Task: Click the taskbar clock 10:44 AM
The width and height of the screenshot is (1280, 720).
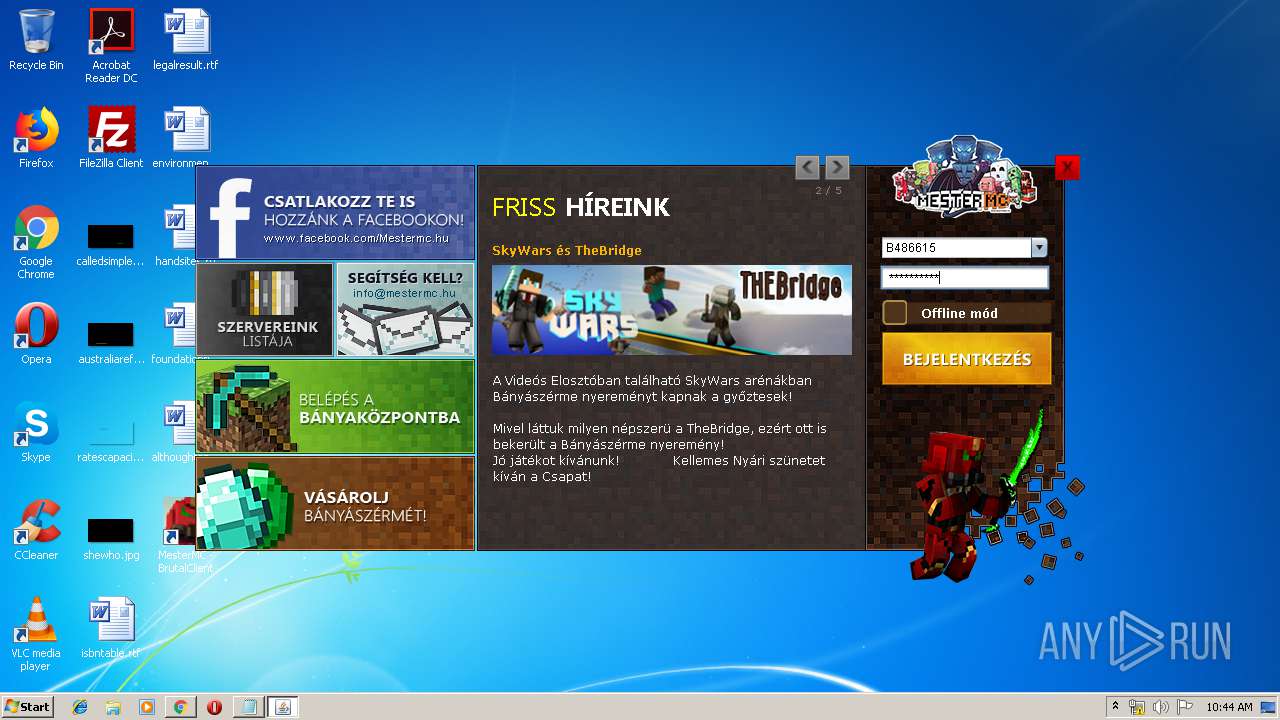Action: 1229,707
